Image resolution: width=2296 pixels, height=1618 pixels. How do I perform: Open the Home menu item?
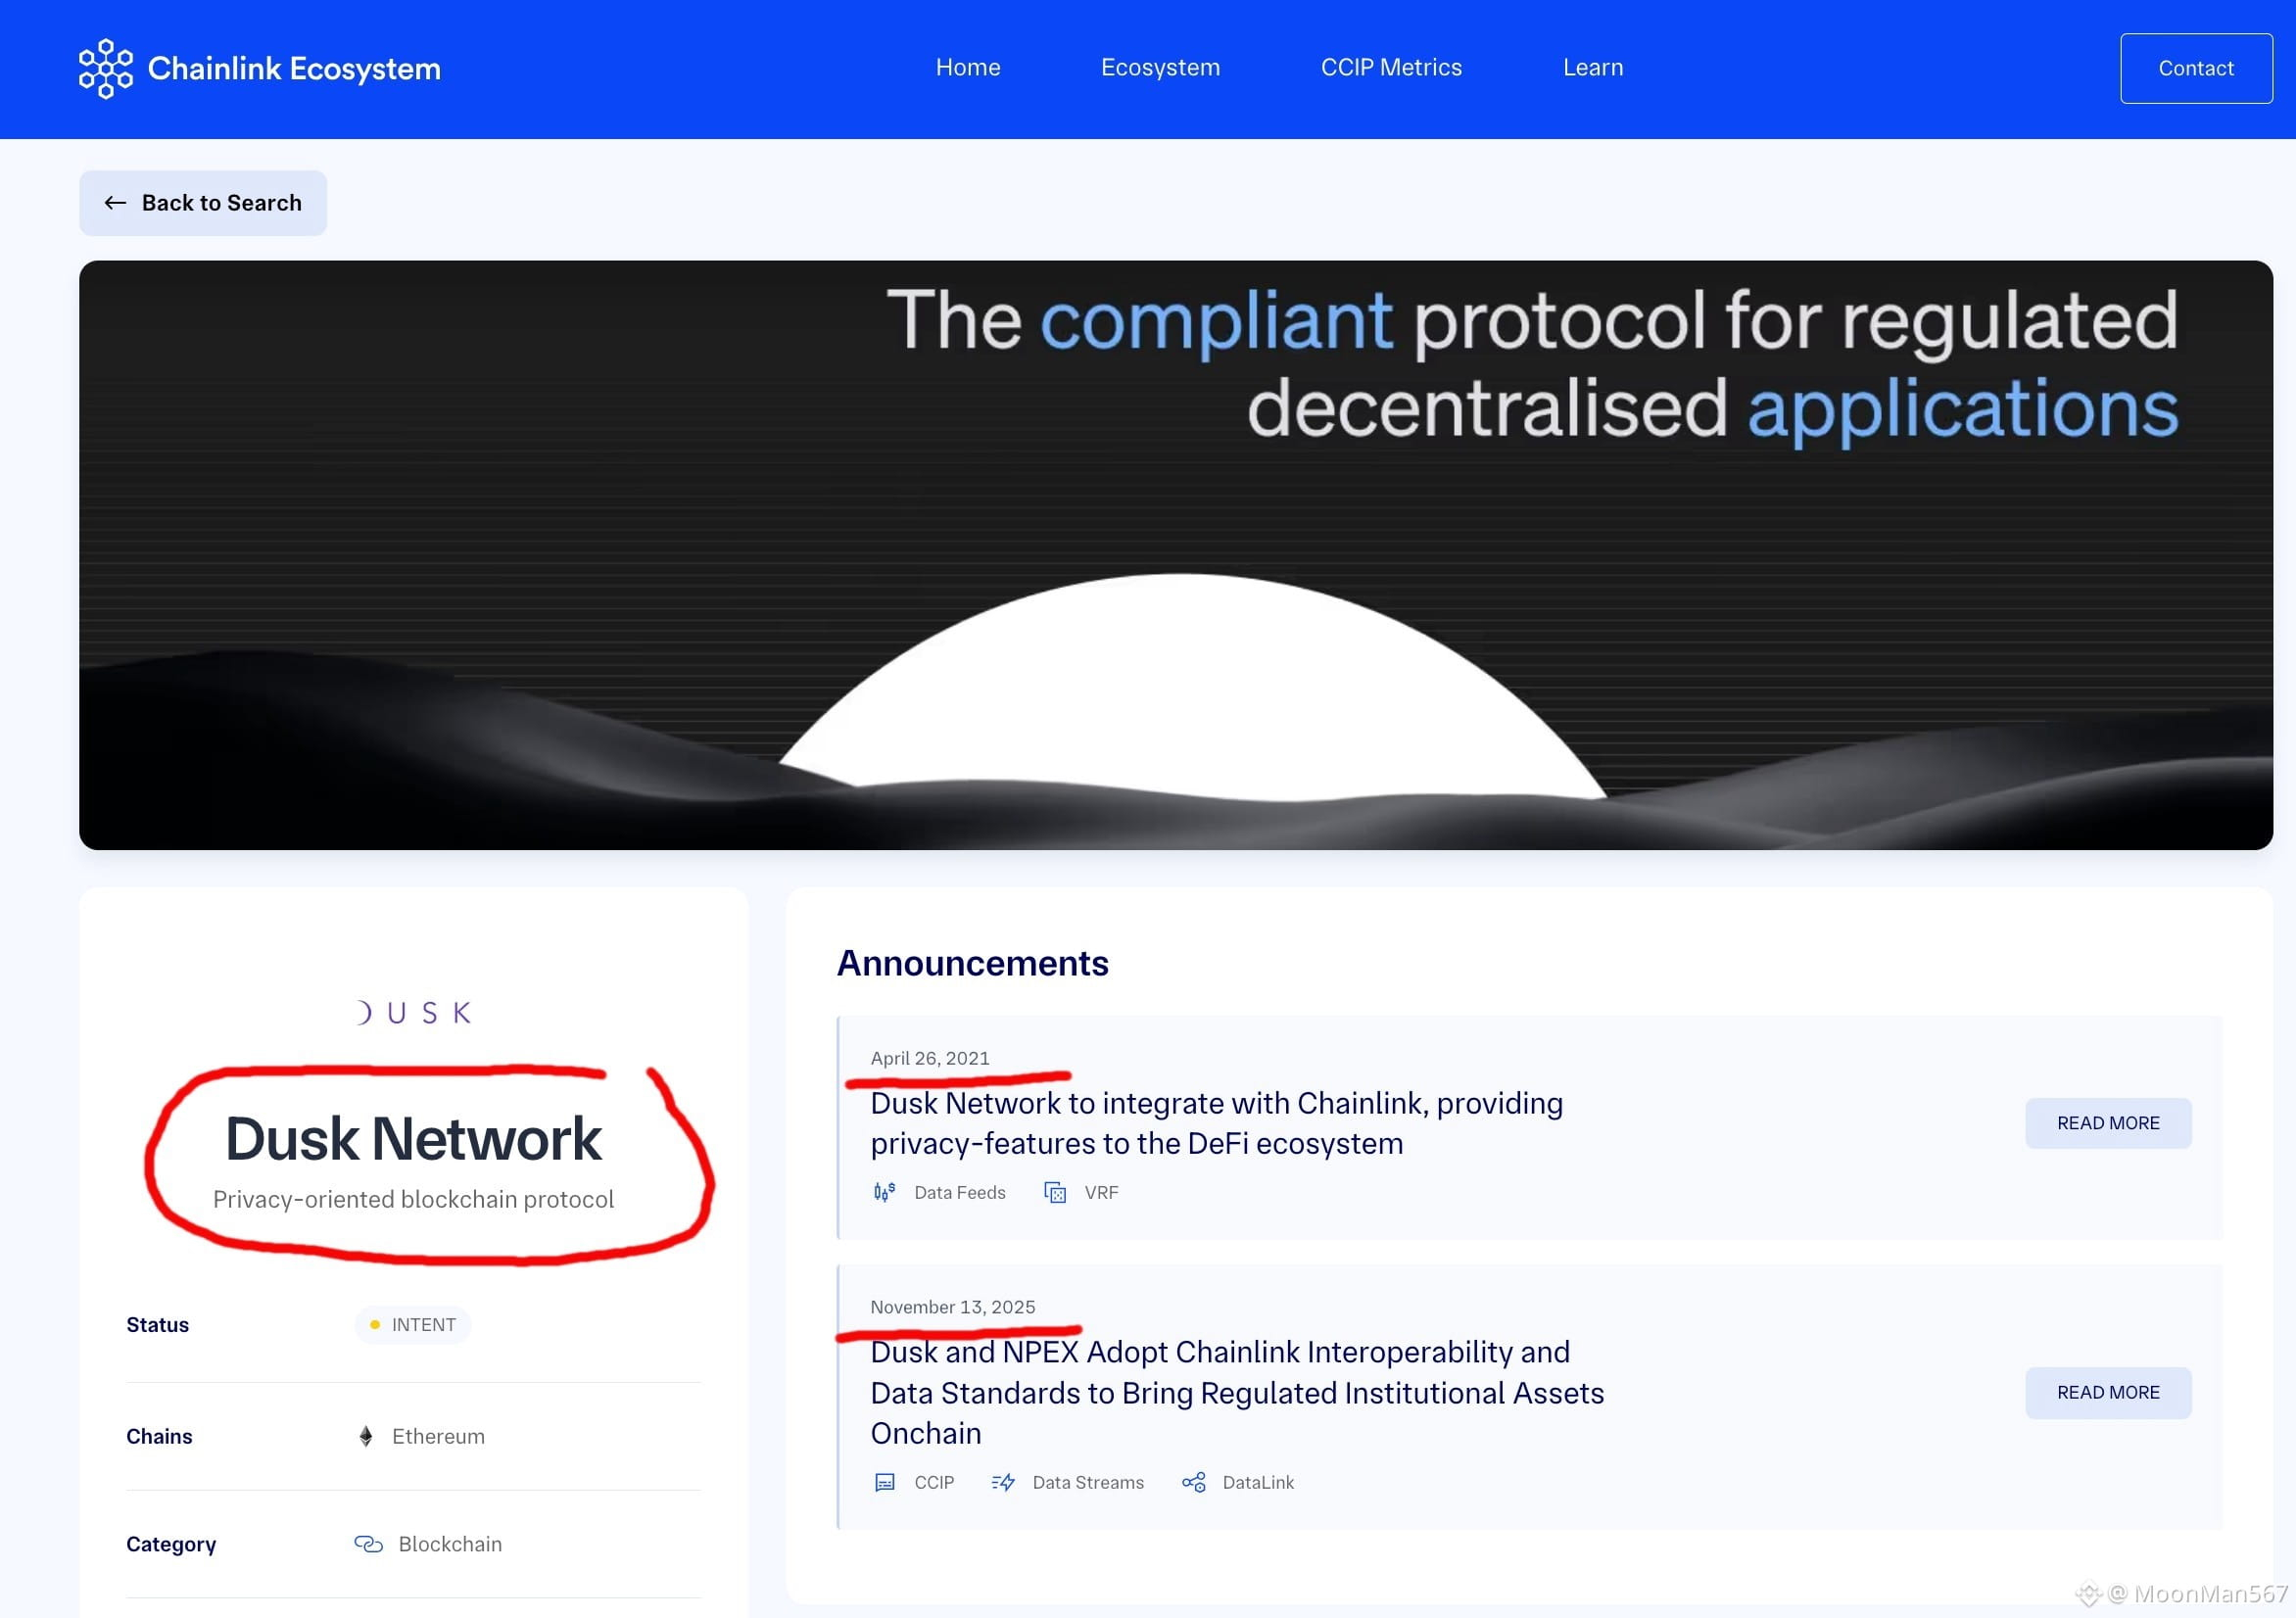968,67
